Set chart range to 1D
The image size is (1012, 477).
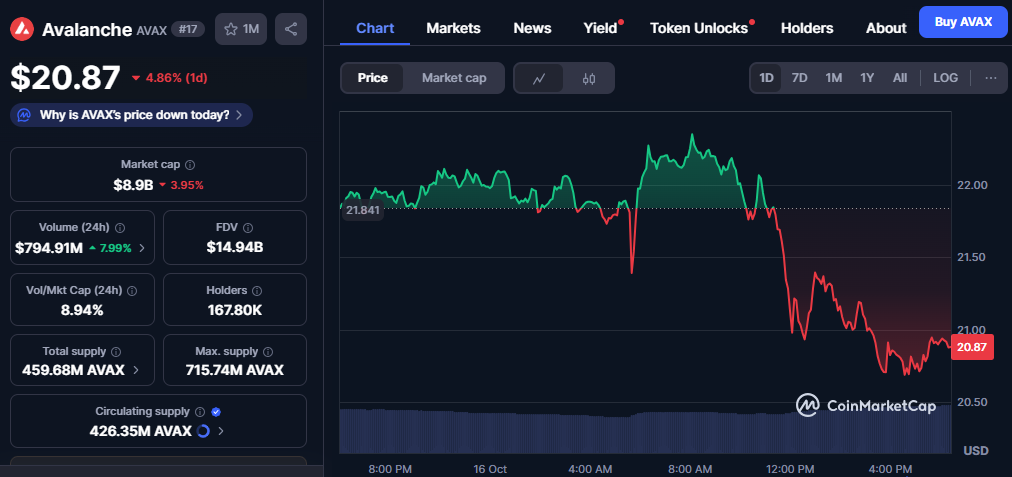click(766, 78)
